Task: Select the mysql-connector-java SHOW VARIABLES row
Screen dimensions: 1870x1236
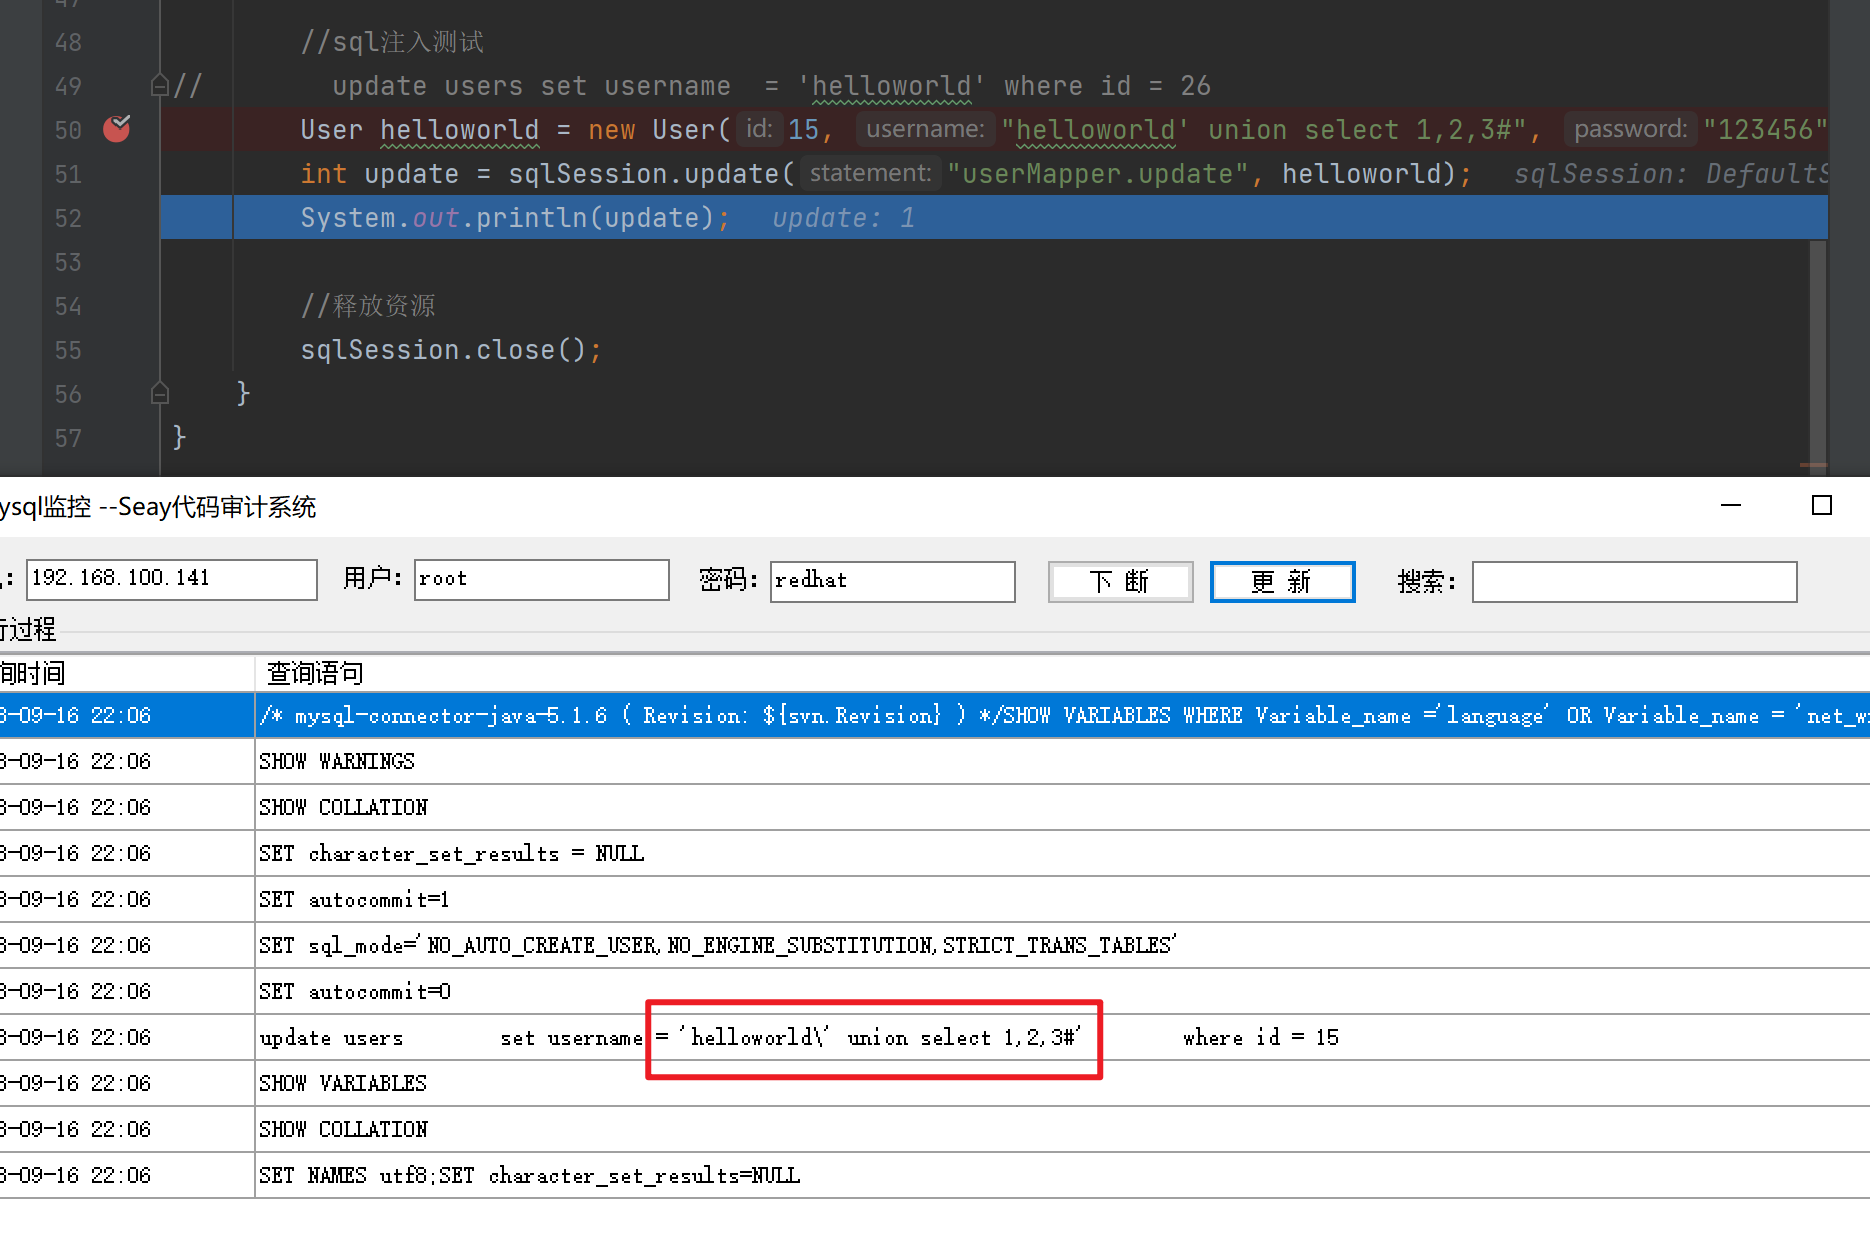Action: [x=935, y=715]
